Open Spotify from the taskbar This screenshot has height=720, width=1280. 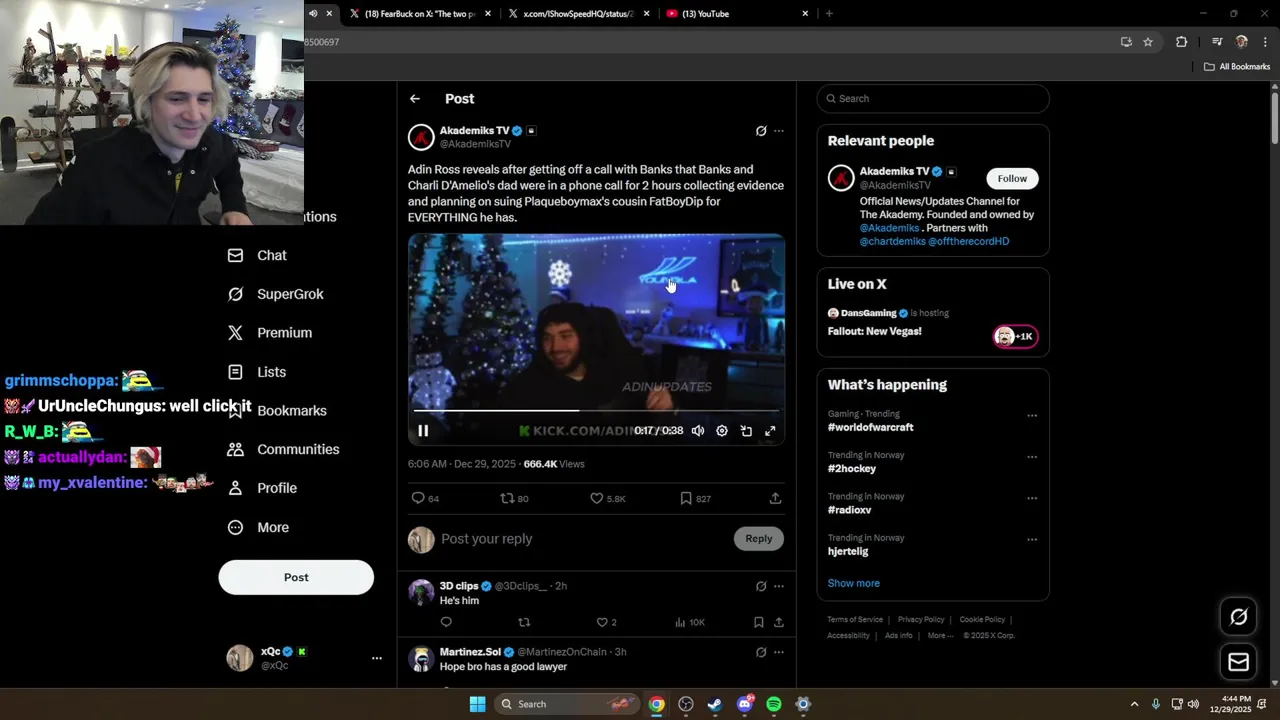point(774,704)
